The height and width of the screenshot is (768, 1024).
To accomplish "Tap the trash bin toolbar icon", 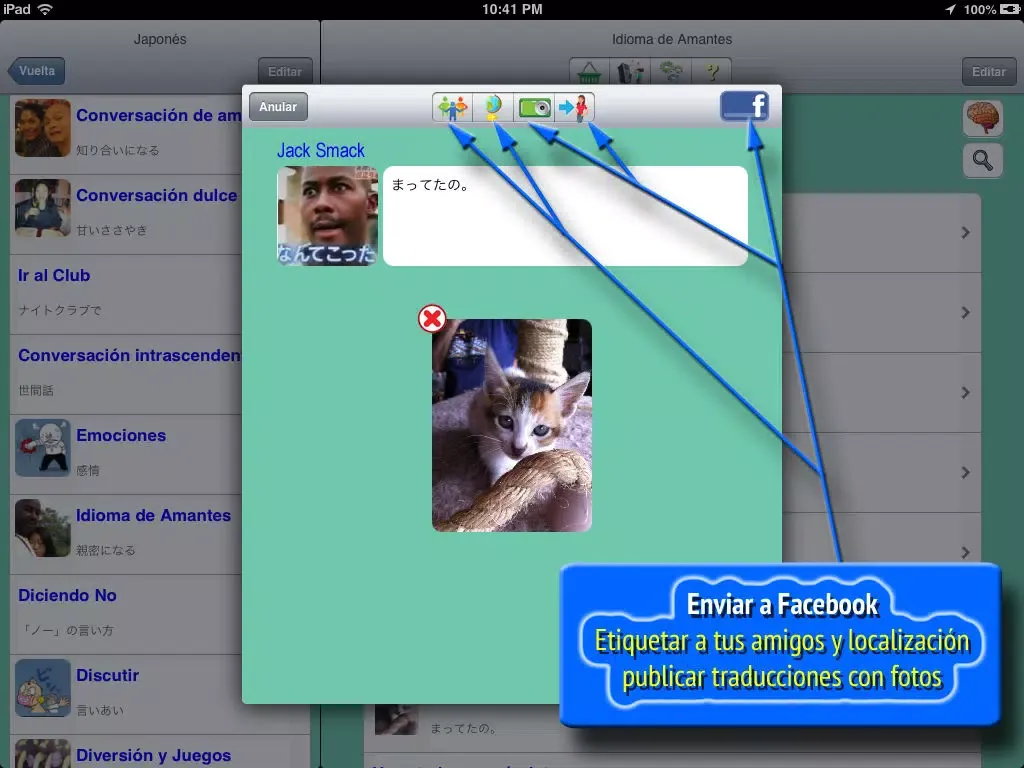I will [x=630, y=71].
